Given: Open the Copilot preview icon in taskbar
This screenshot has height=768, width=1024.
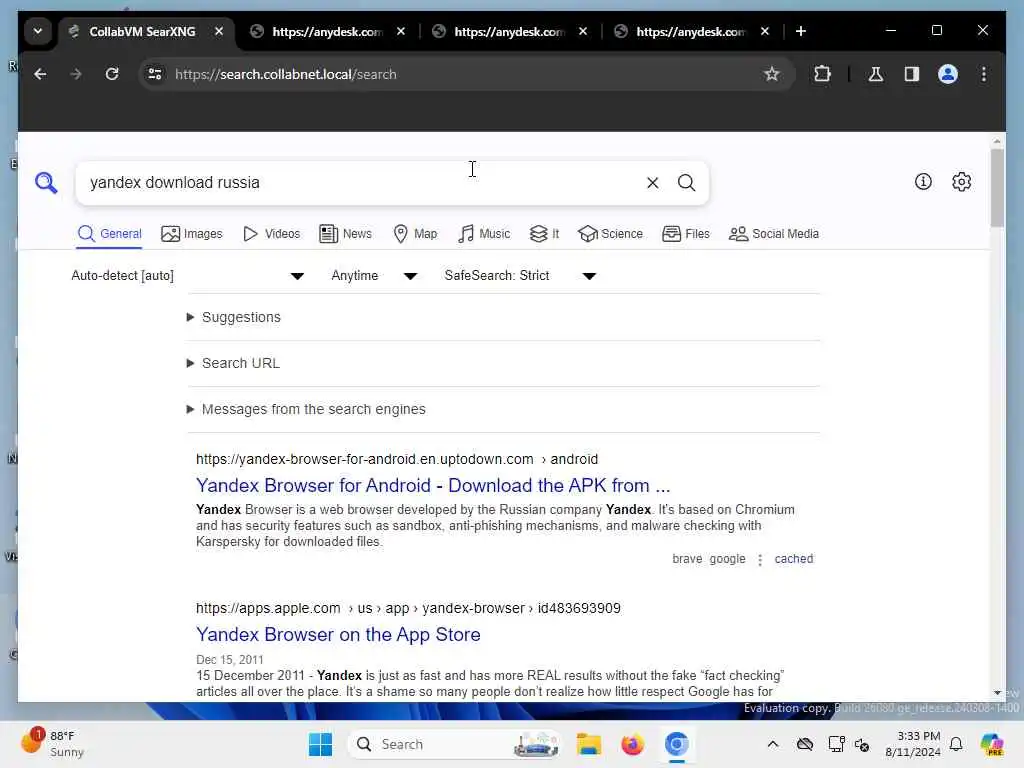Looking at the screenshot, I should 992,744.
